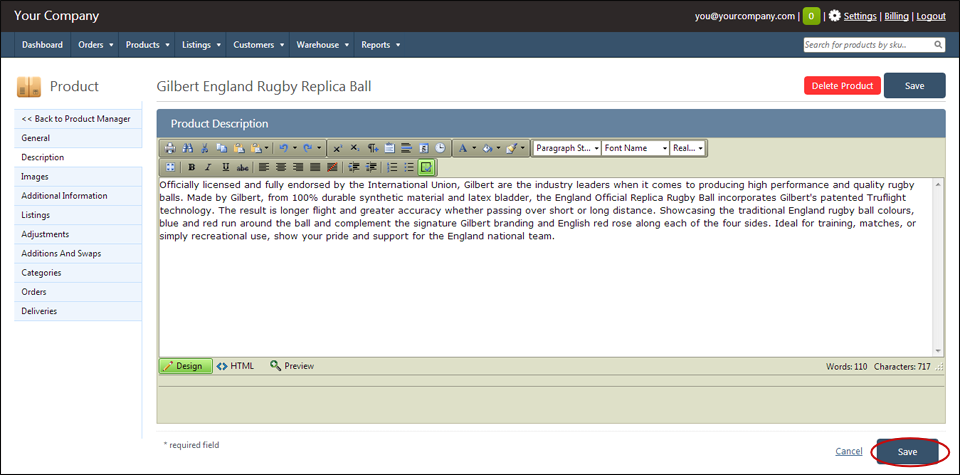
Task: Click the Print icon in editor toolbar
Action: tap(170, 148)
